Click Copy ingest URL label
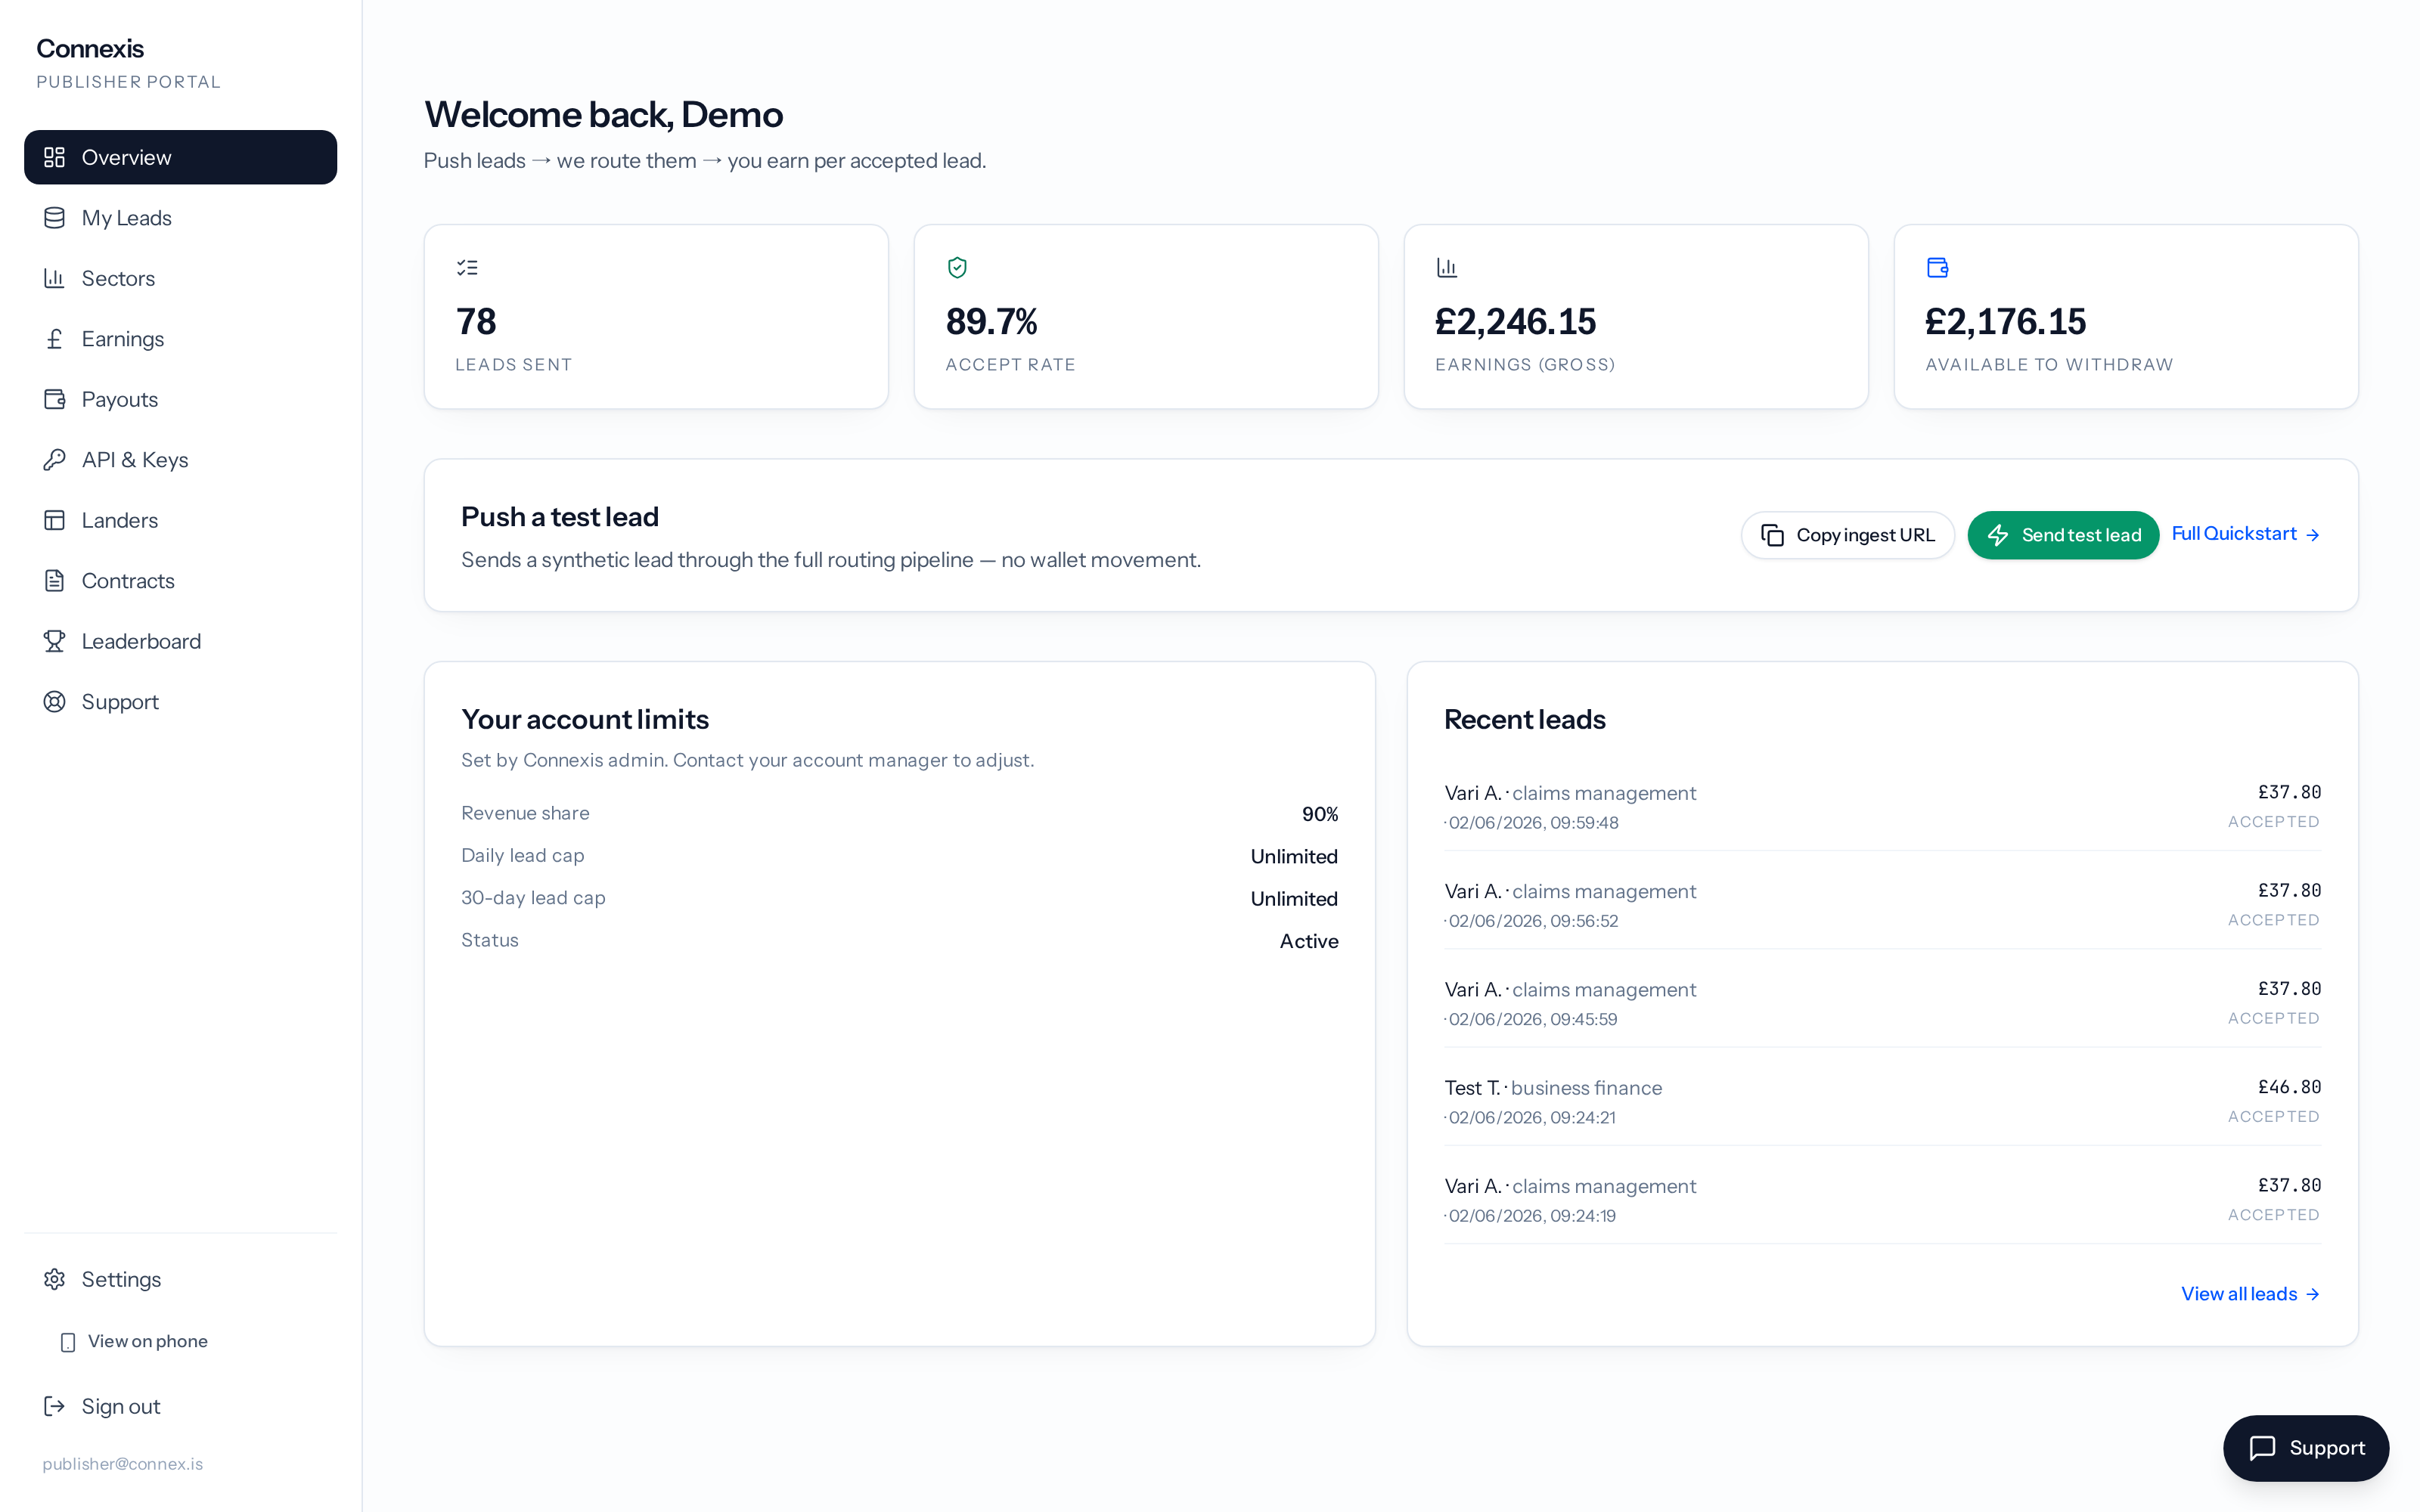This screenshot has height=1512, width=2420. pyautogui.click(x=1865, y=535)
